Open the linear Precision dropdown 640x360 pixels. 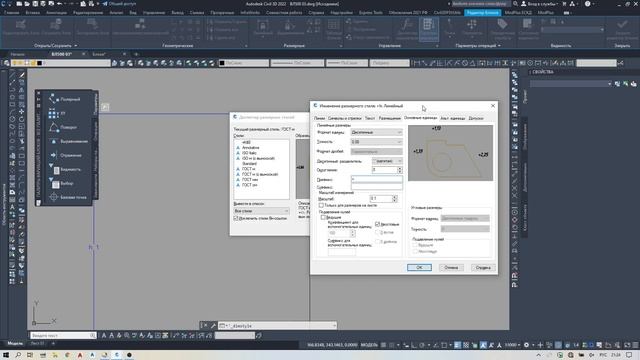(x=376, y=142)
